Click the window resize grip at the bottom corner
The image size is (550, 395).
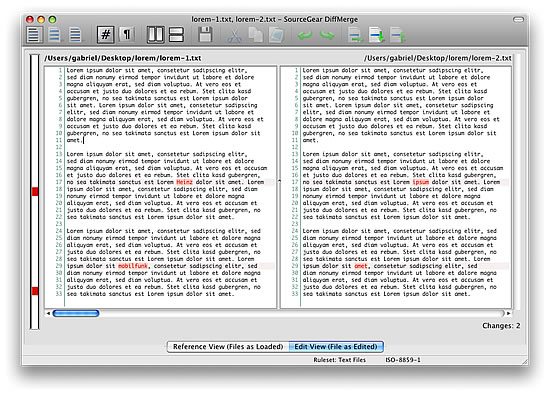(524, 361)
